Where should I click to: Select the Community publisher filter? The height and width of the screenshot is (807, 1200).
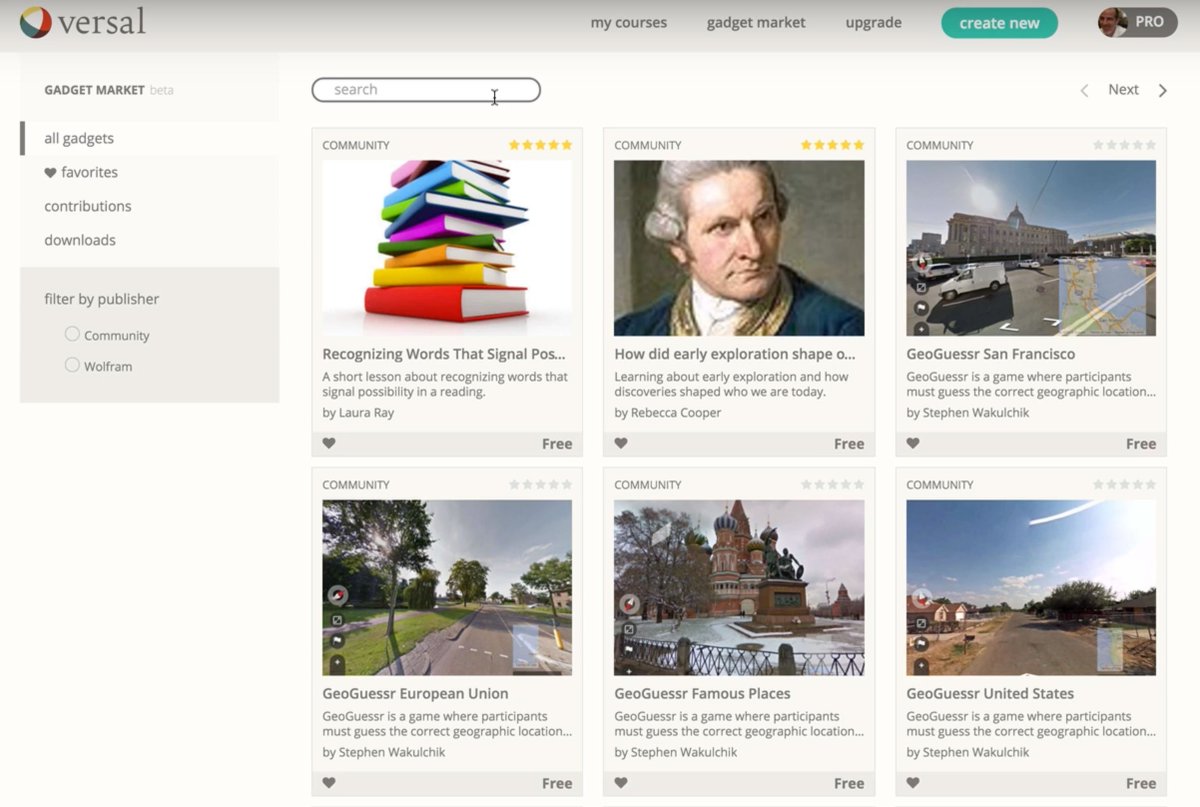72,334
